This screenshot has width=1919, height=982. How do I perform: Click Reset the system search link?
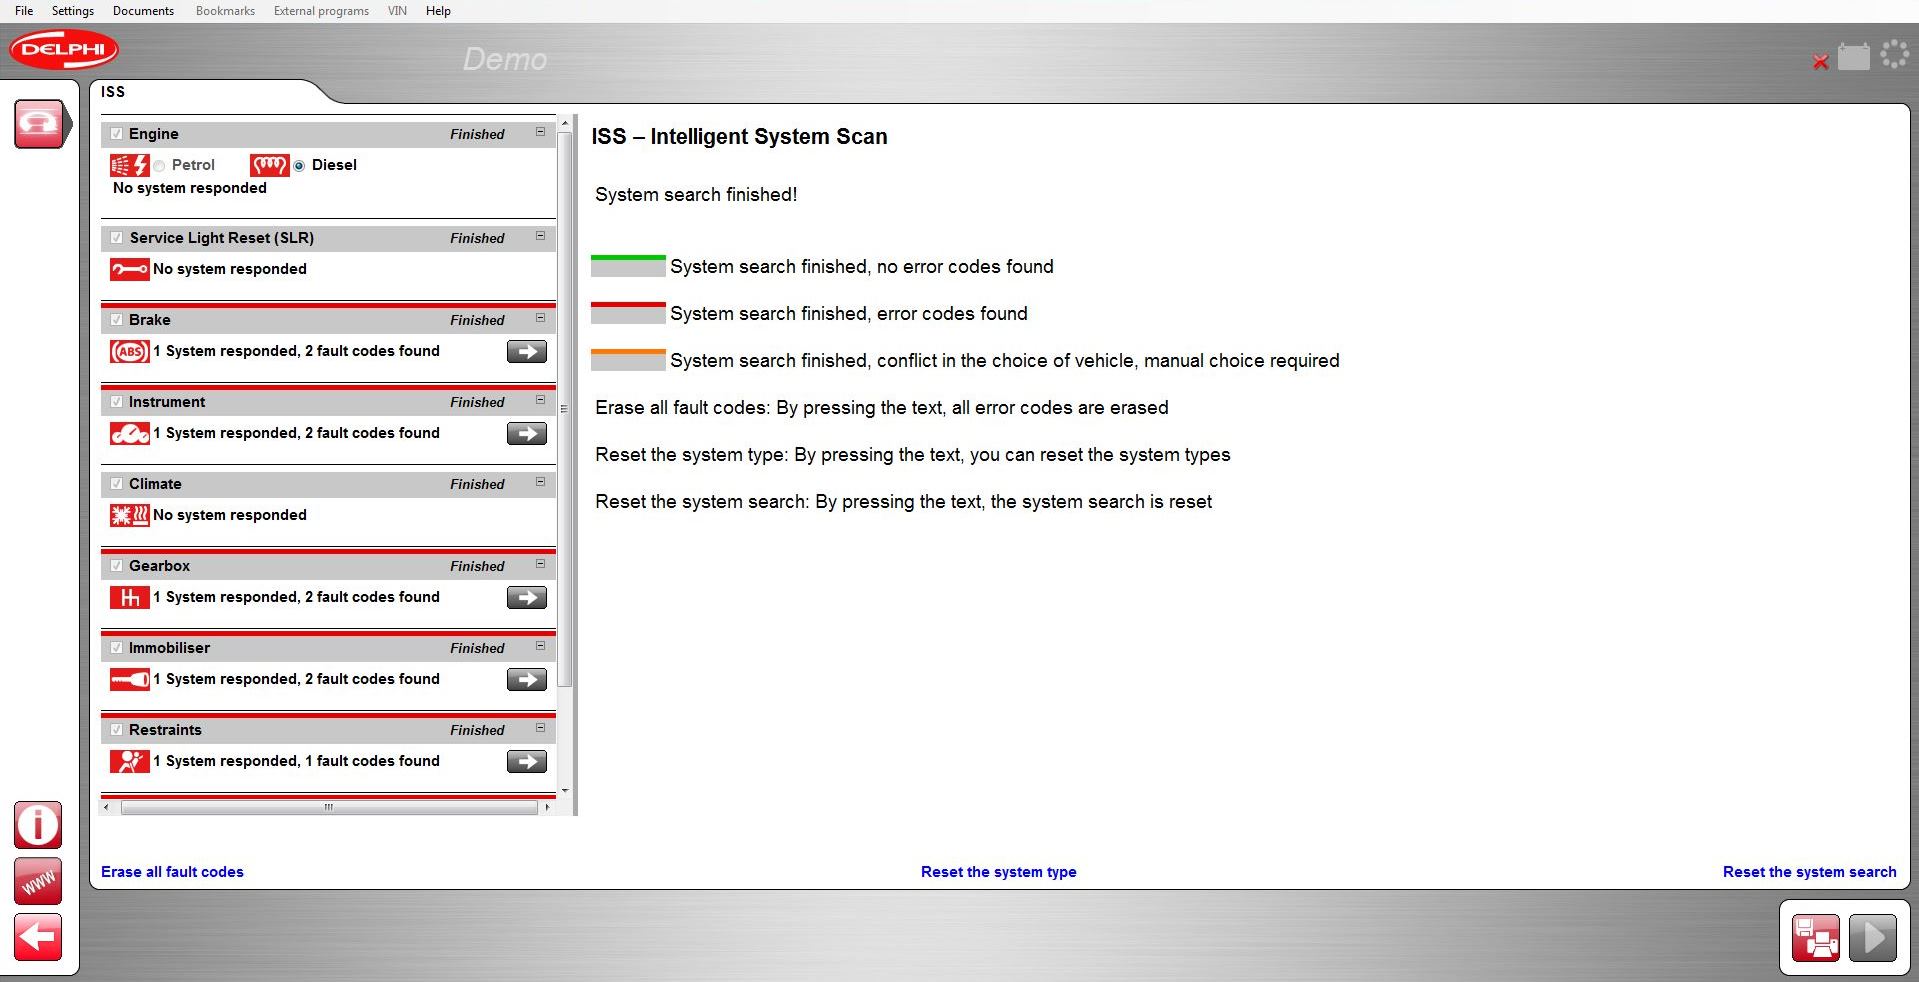pyautogui.click(x=1809, y=872)
